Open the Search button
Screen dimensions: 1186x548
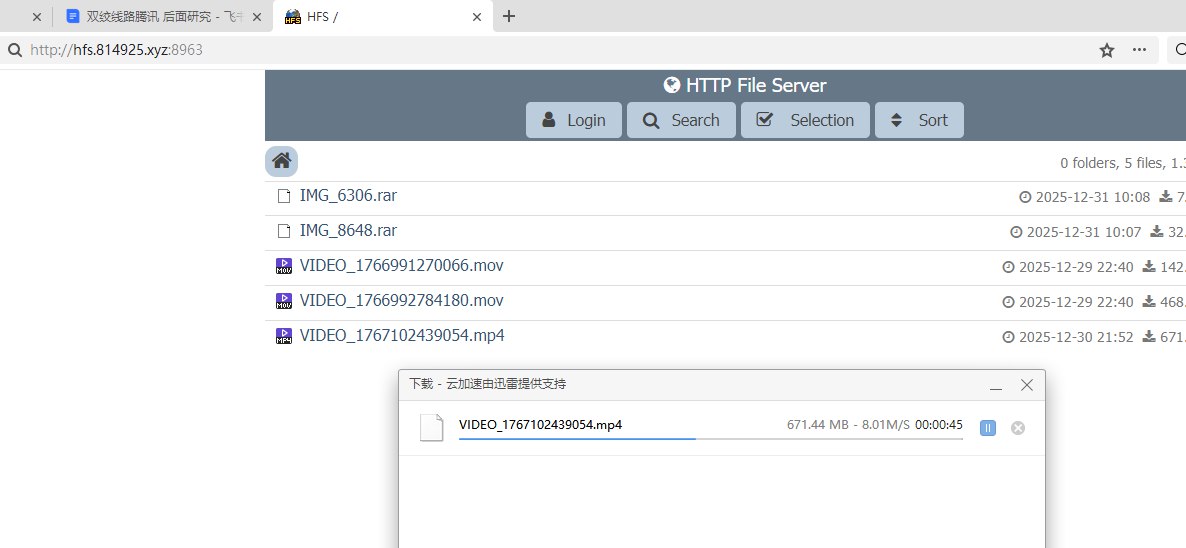681,120
